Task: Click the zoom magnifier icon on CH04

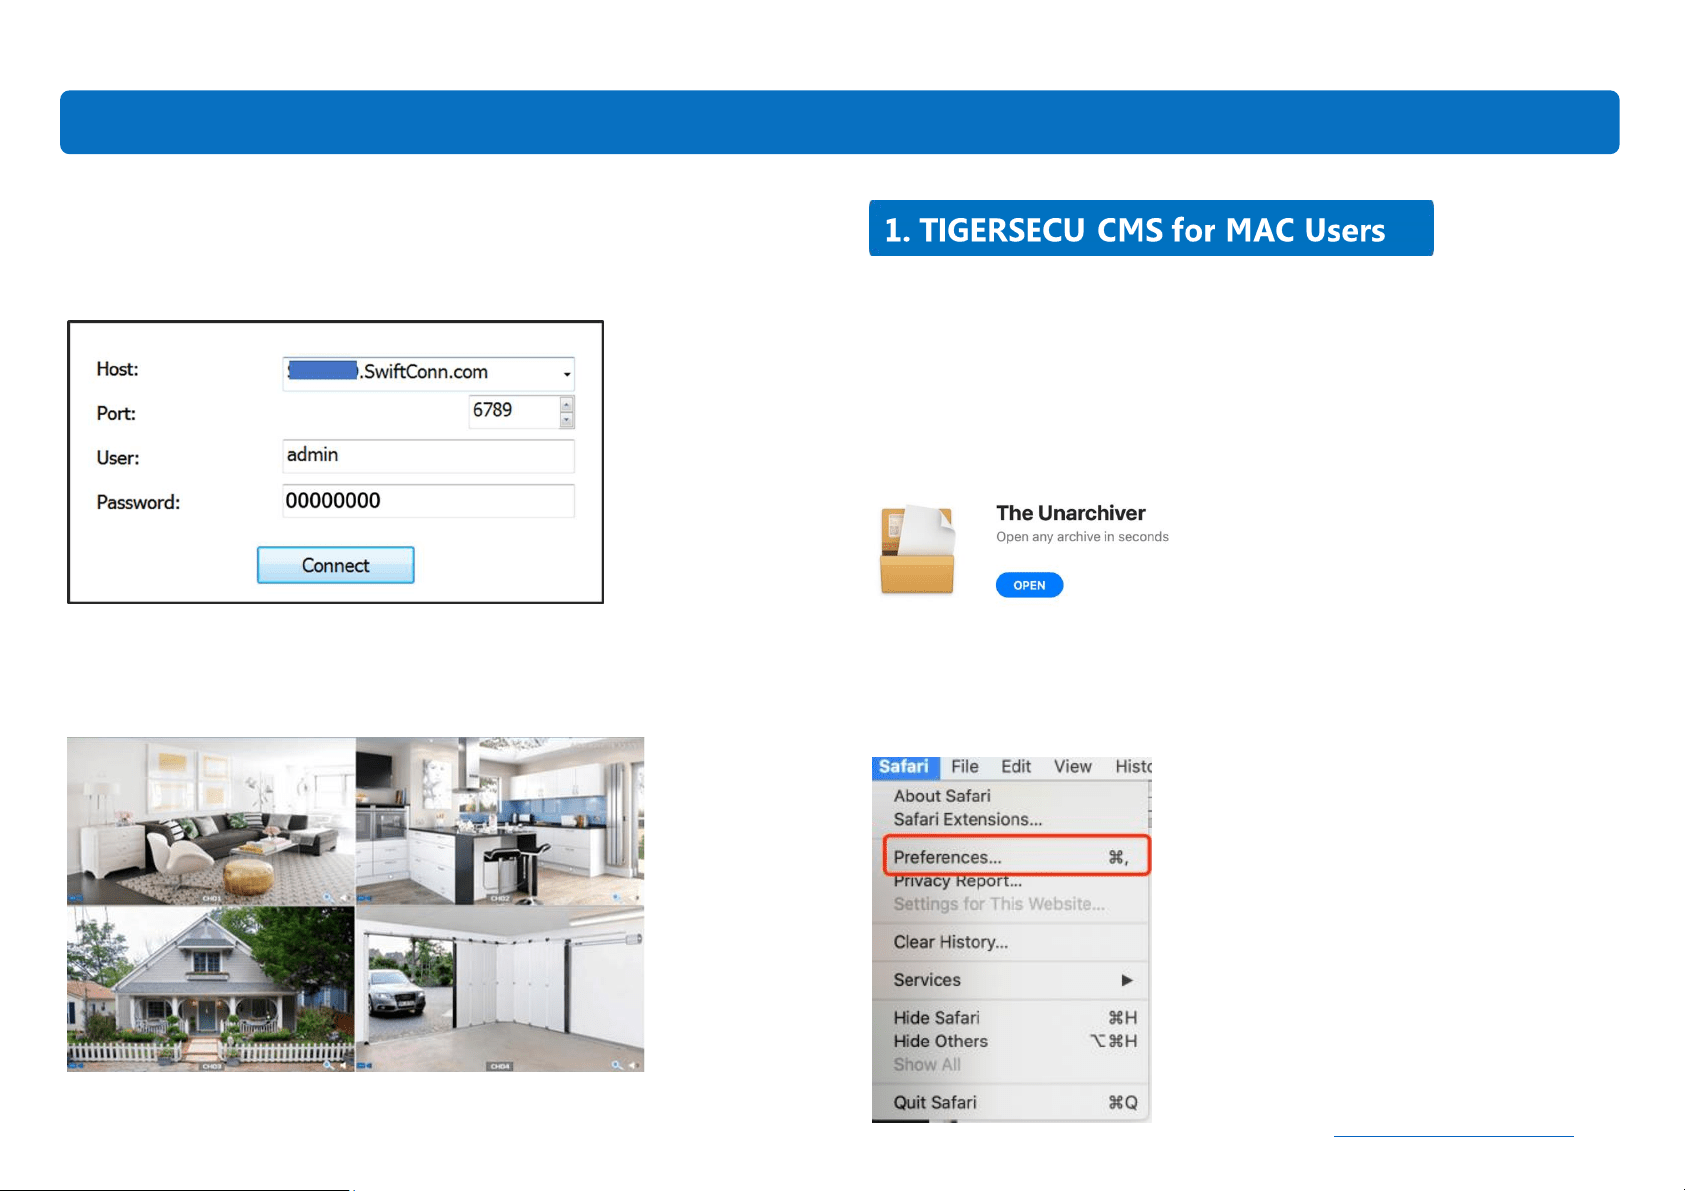Action: point(617,1066)
